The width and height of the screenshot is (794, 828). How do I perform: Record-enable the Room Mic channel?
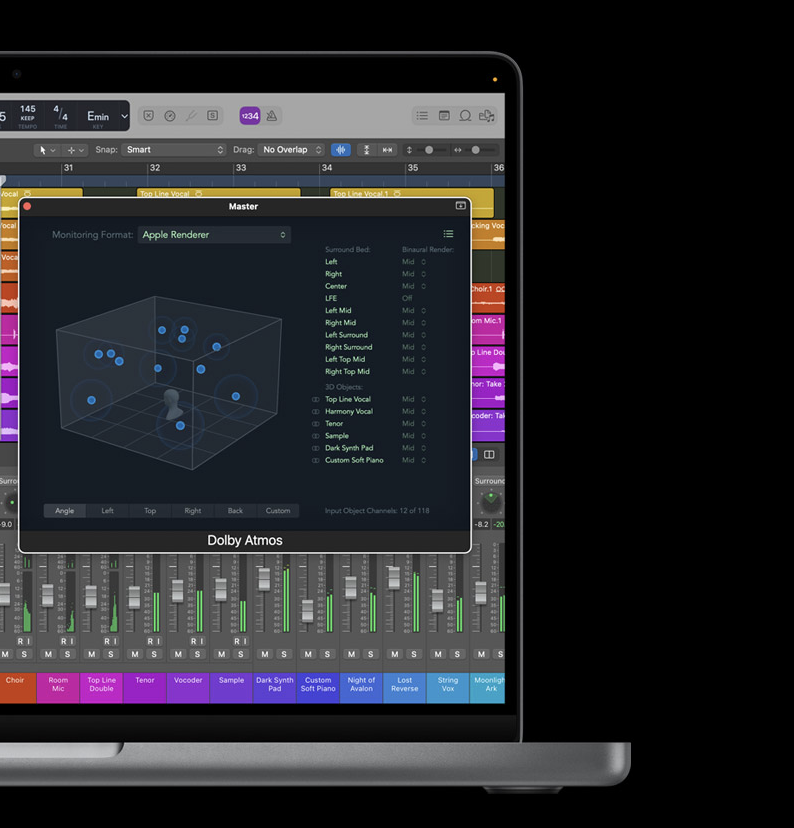pyautogui.click(x=63, y=641)
